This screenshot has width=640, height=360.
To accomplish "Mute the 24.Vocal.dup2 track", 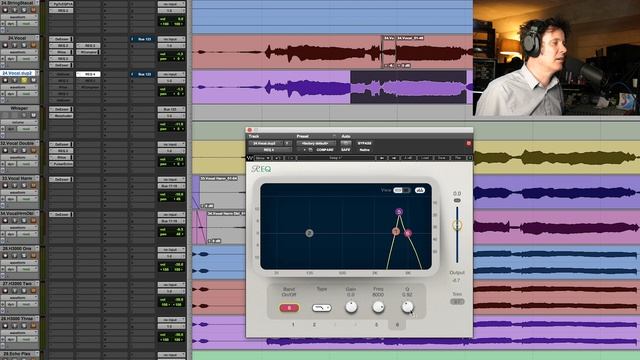I will [x=33, y=80].
